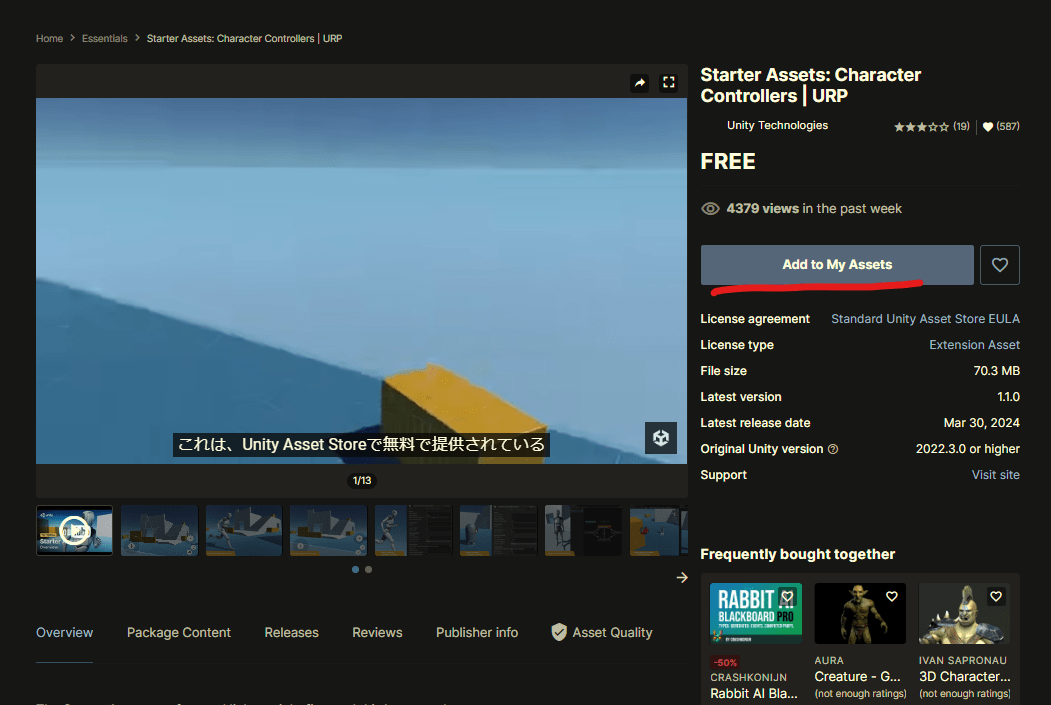Select the second carousel page dot

368,569
